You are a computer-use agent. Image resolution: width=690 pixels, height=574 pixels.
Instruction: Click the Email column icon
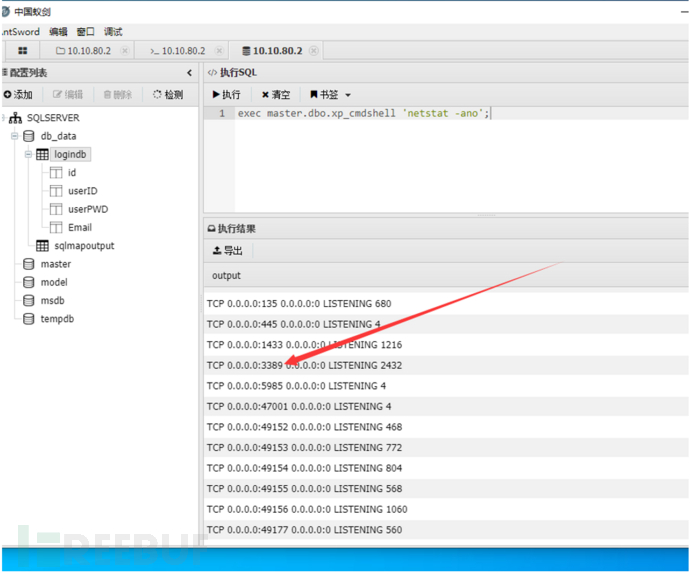(x=56, y=228)
